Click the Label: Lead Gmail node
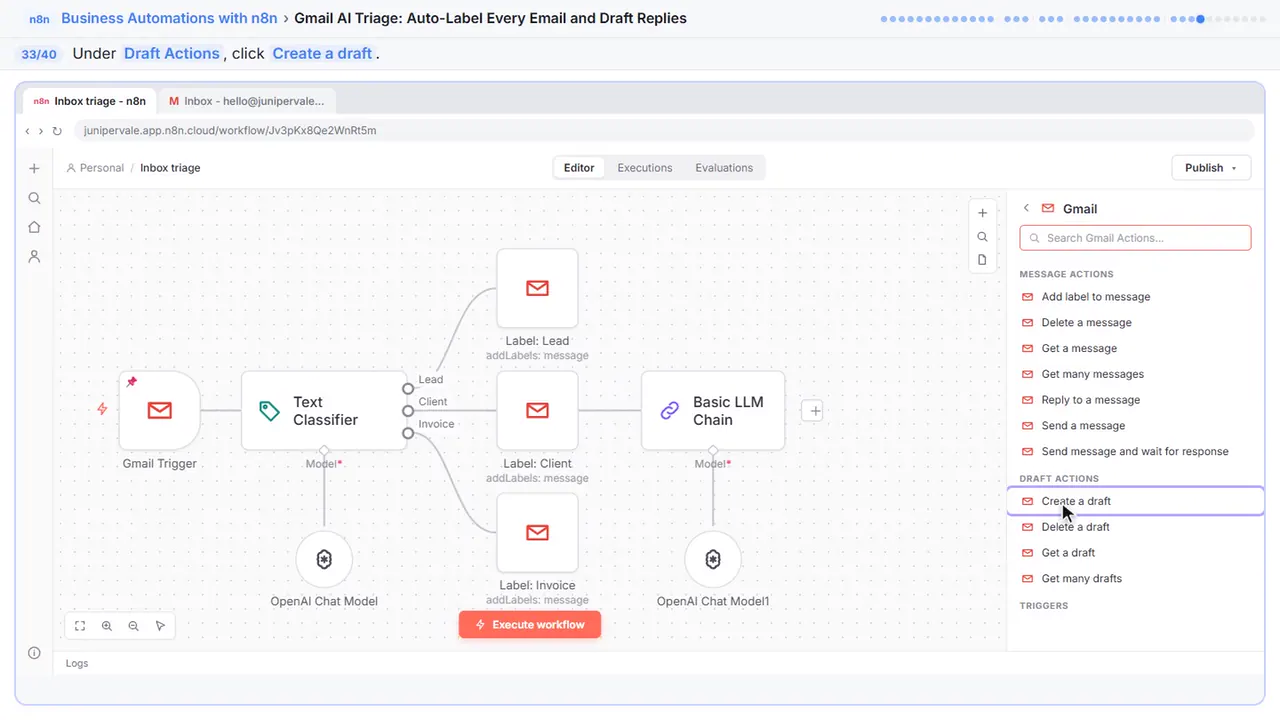Screen dimensions: 1280x720 pos(537,288)
